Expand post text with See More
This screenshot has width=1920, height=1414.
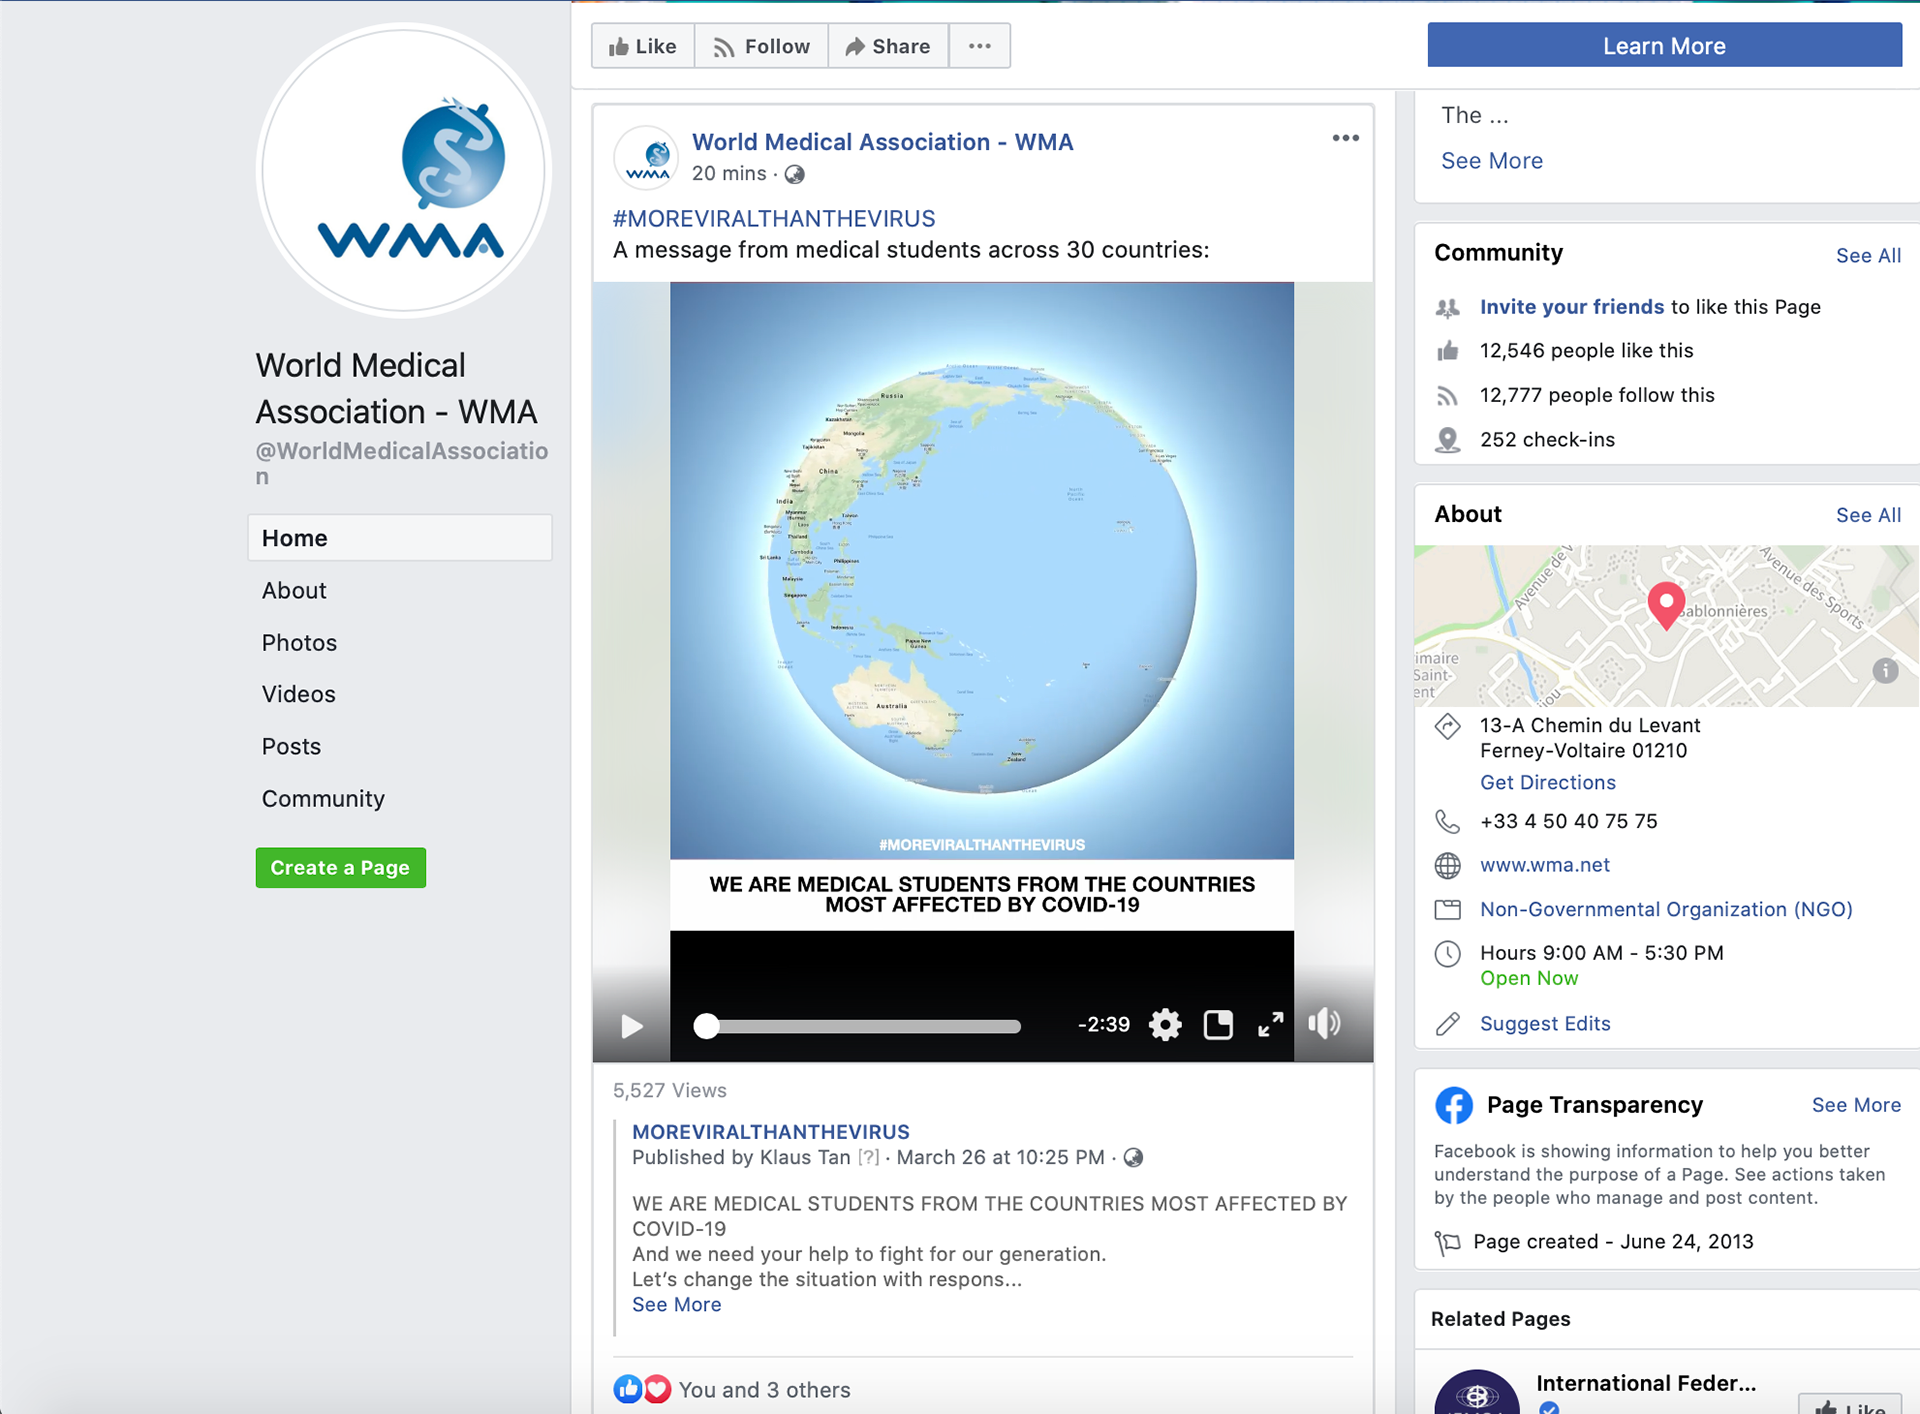click(x=676, y=1304)
